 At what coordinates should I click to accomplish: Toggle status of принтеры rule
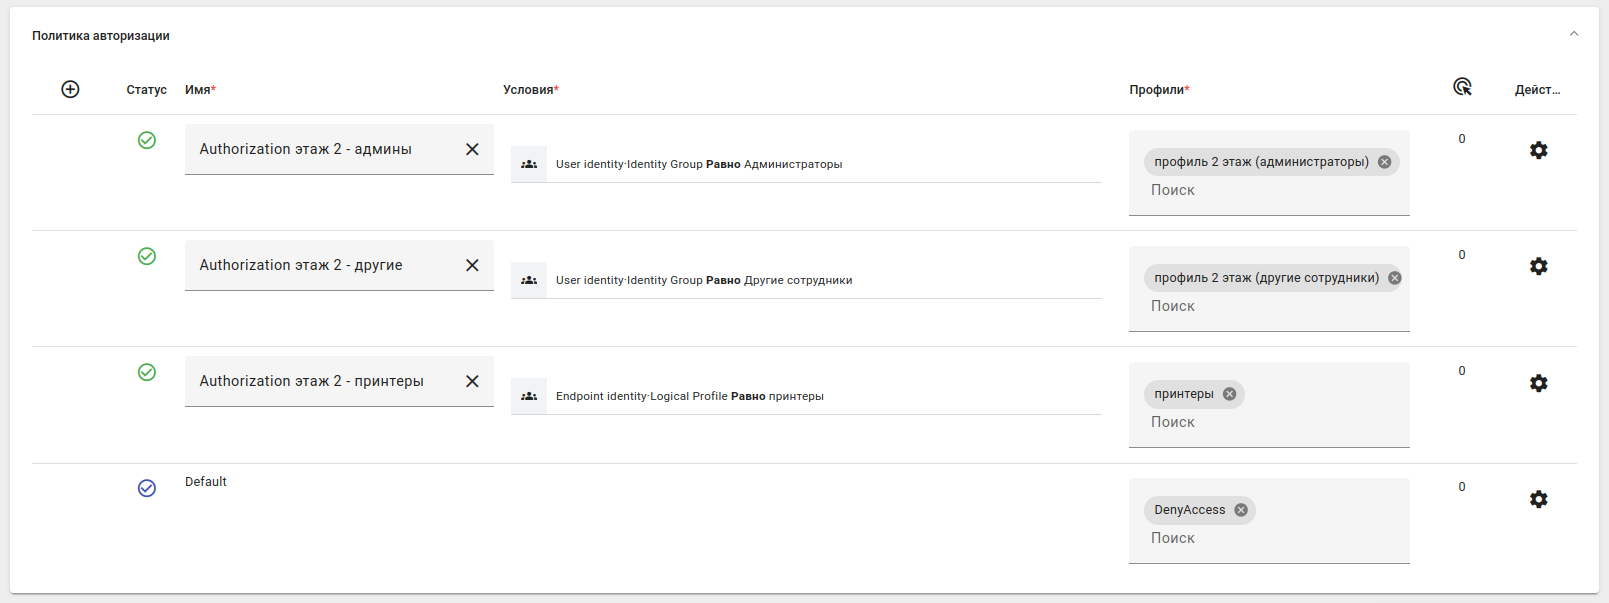pos(147,372)
